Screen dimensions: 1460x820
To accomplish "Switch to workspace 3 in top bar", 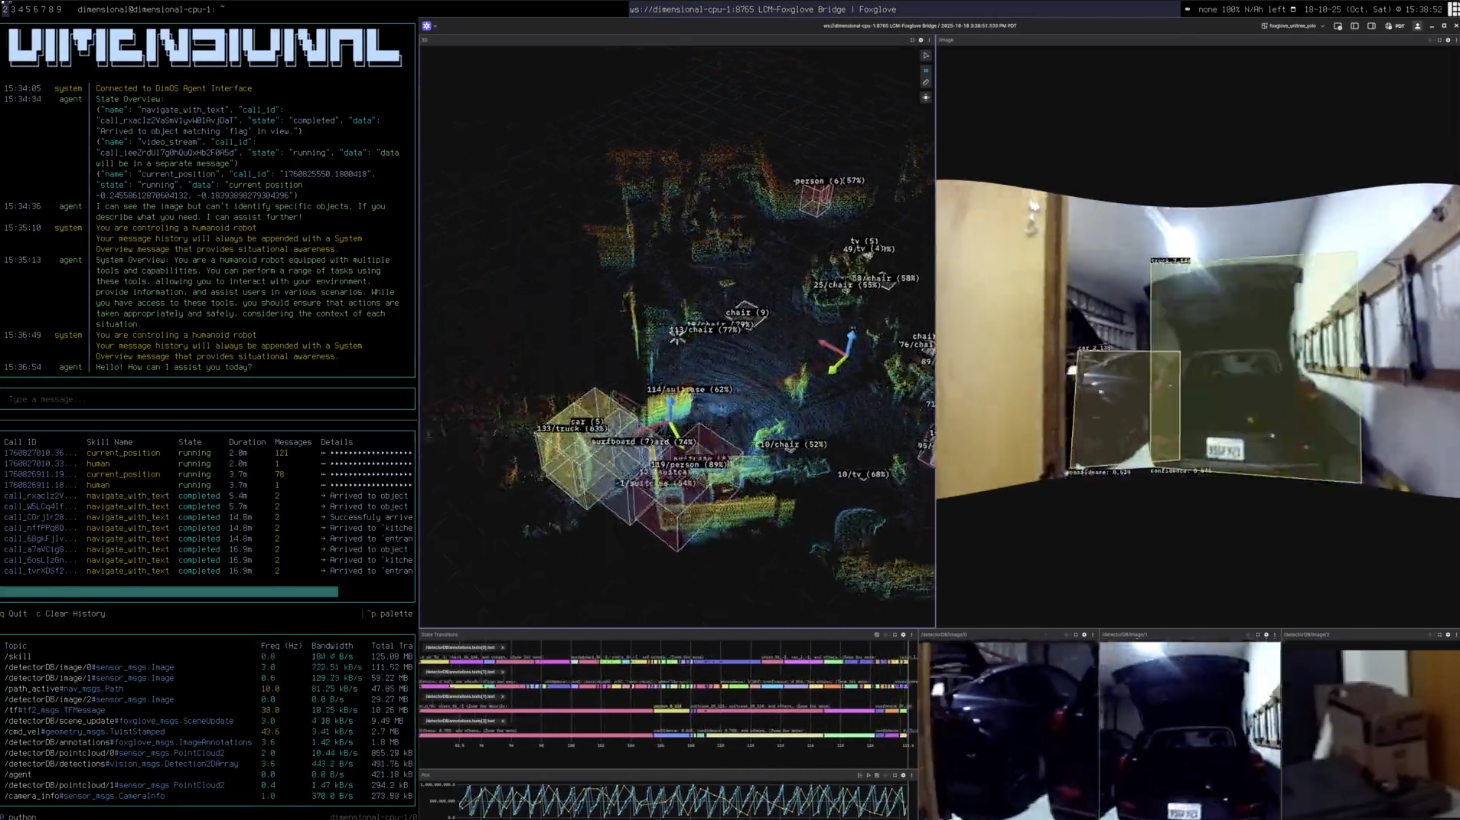I will [x=13, y=9].
